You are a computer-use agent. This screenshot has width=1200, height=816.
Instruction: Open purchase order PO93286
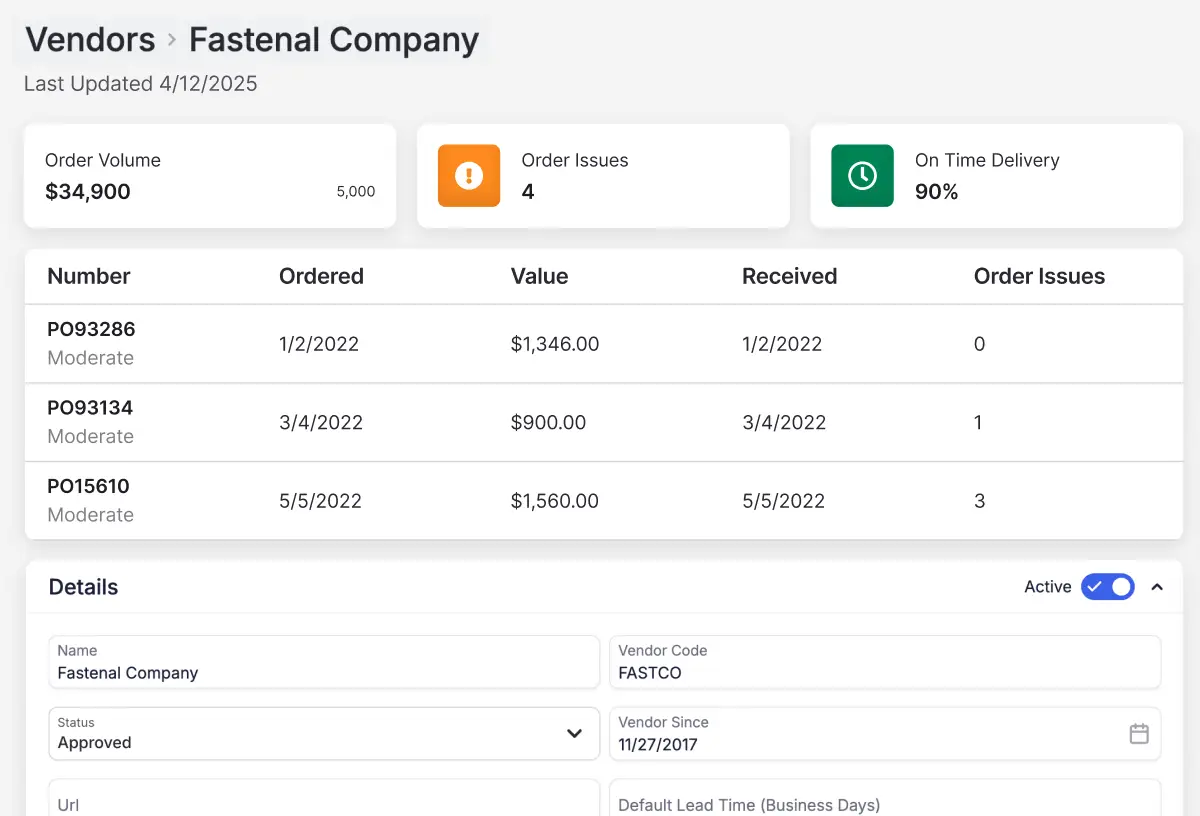[91, 329]
